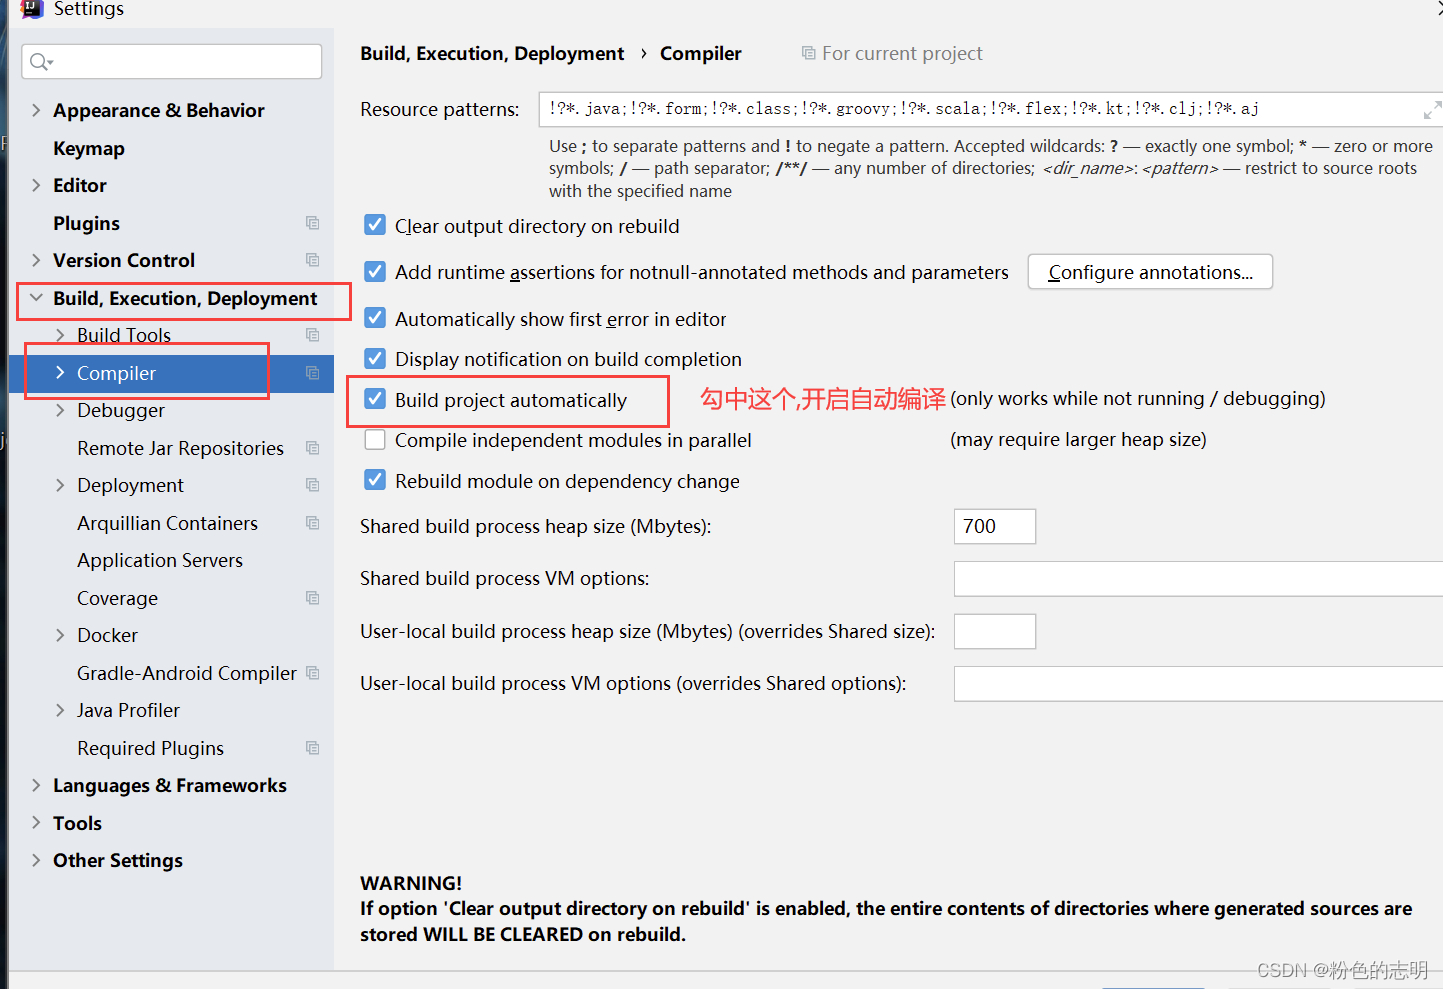Expand the Build Tools node
Image resolution: width=1443 pixels, height=989 pixels.
(60, 335)
